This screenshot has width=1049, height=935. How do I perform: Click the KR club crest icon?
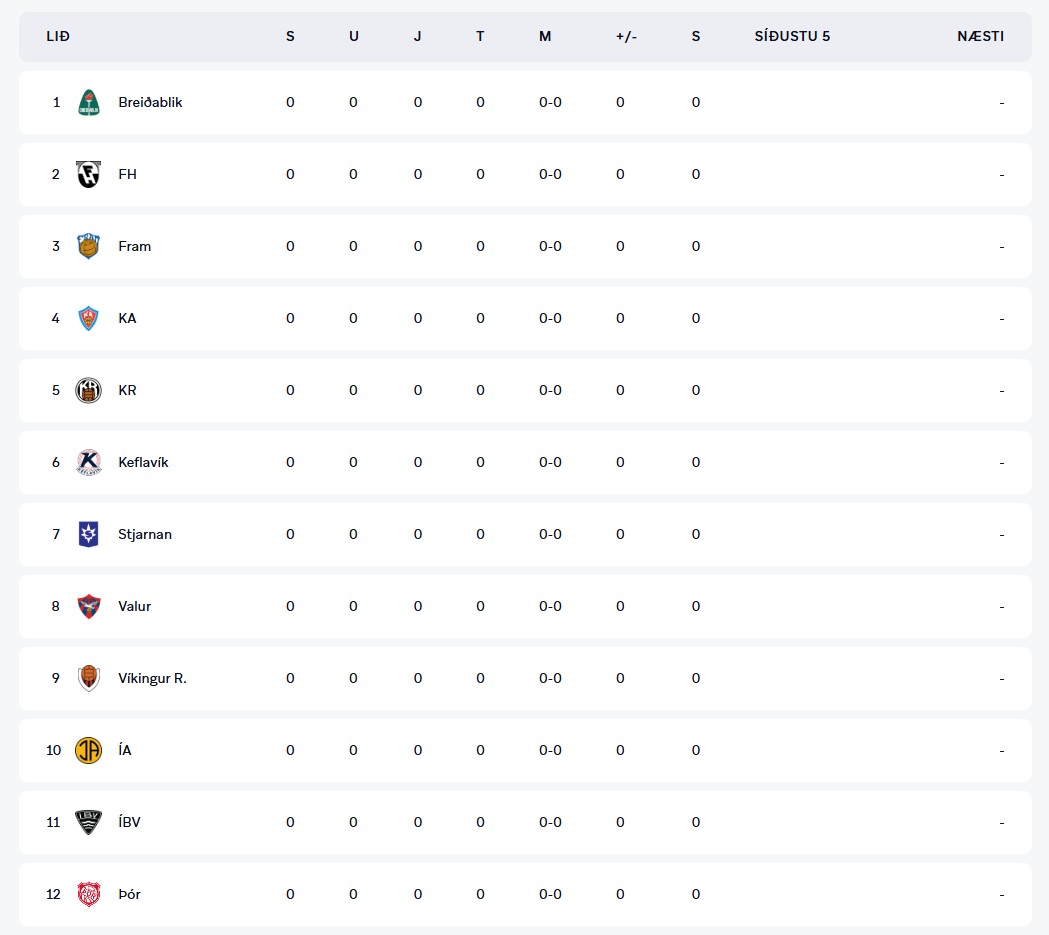point(89,390)
